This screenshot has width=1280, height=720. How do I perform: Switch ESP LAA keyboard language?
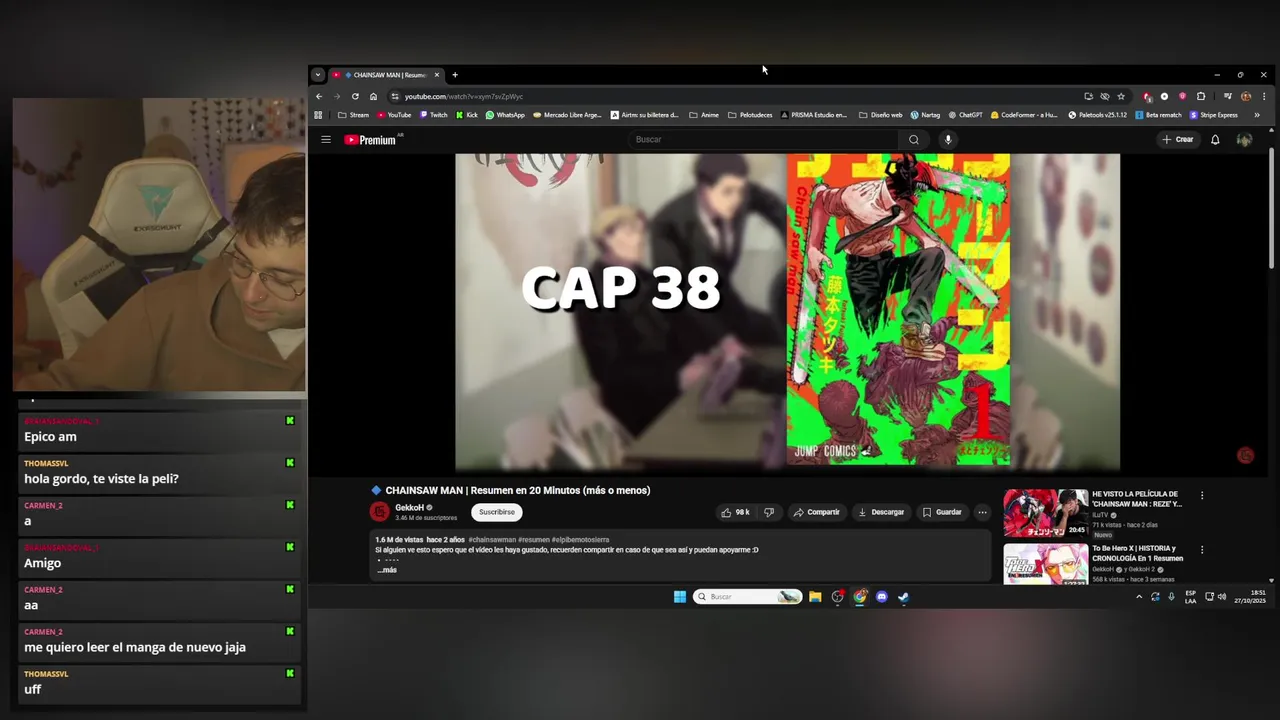coord(1190,597)
